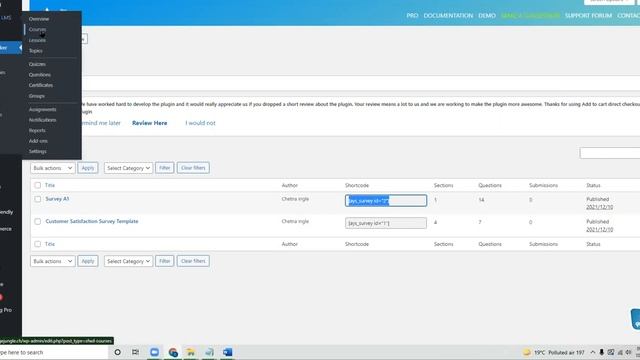Show hidden system tray icons

(593, 352)
